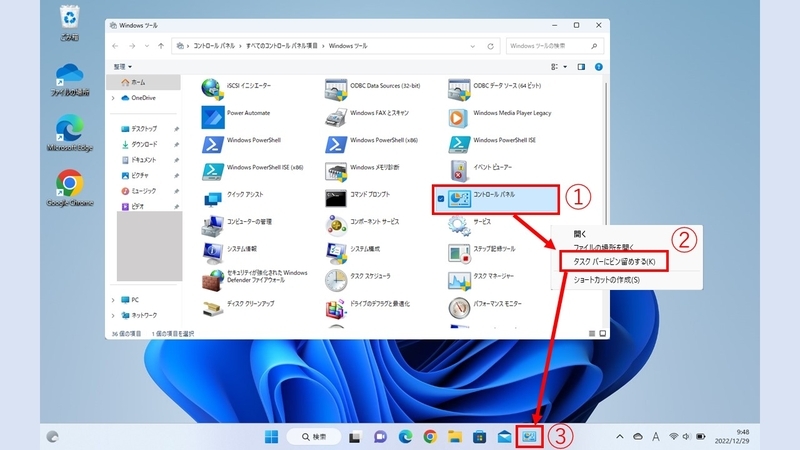Open システム情報

(229, 252)
